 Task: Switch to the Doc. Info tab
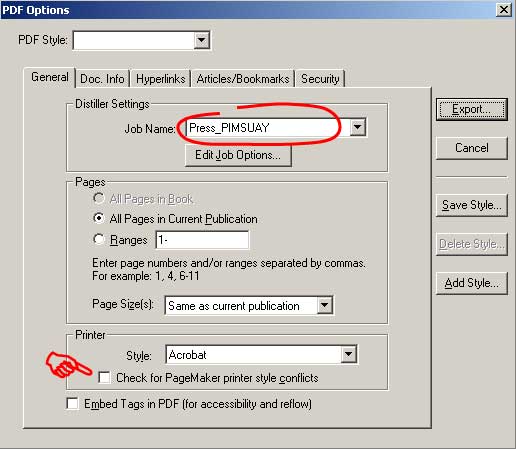[102, 79]
